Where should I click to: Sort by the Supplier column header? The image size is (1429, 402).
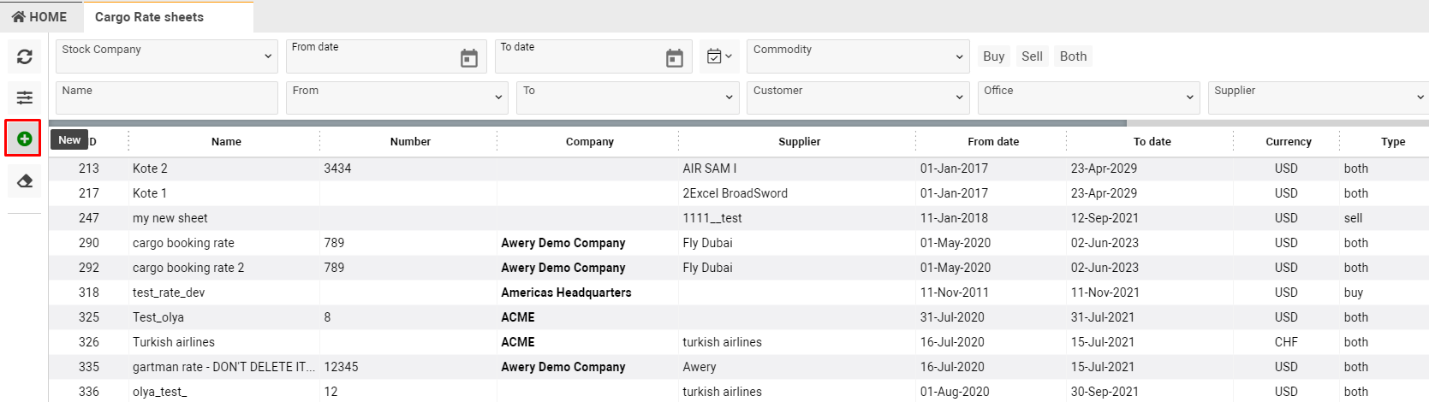(x=798, y=142)
